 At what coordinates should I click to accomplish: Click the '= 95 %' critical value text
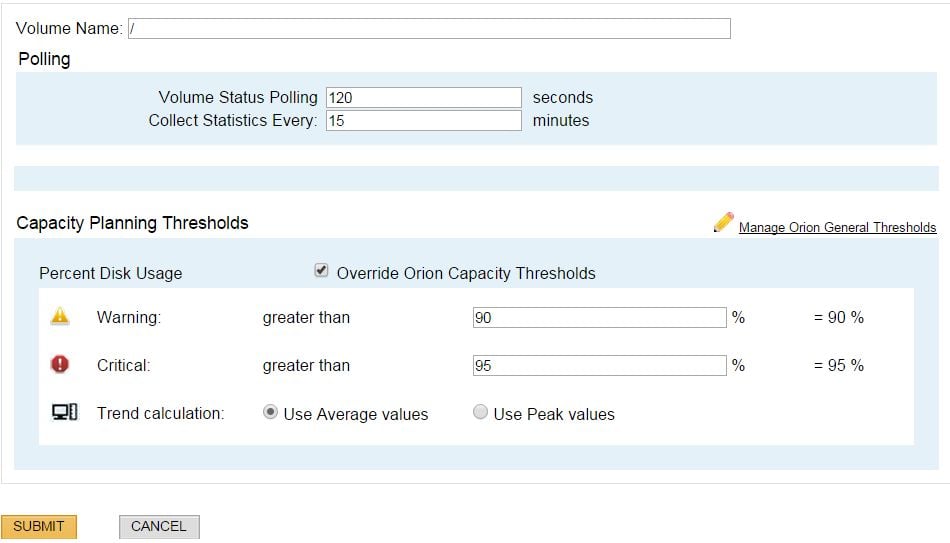(x=839, y=365)
